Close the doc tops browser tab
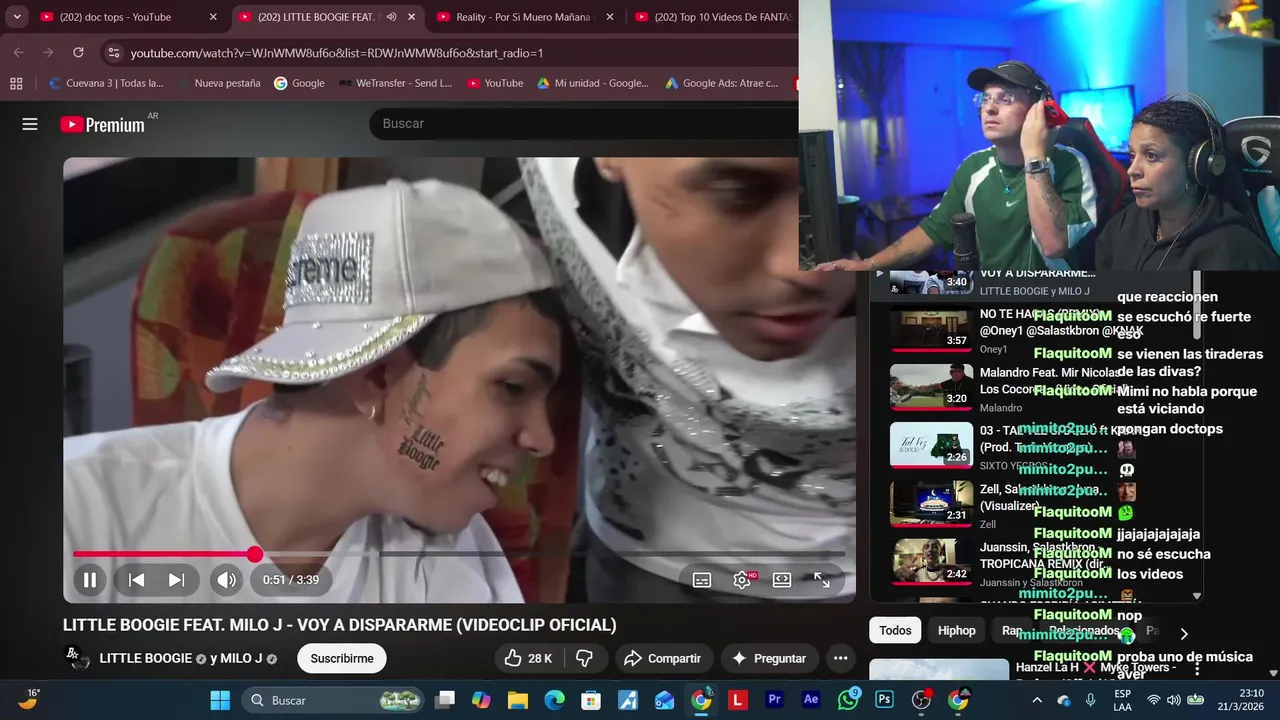 click(213, 17)
